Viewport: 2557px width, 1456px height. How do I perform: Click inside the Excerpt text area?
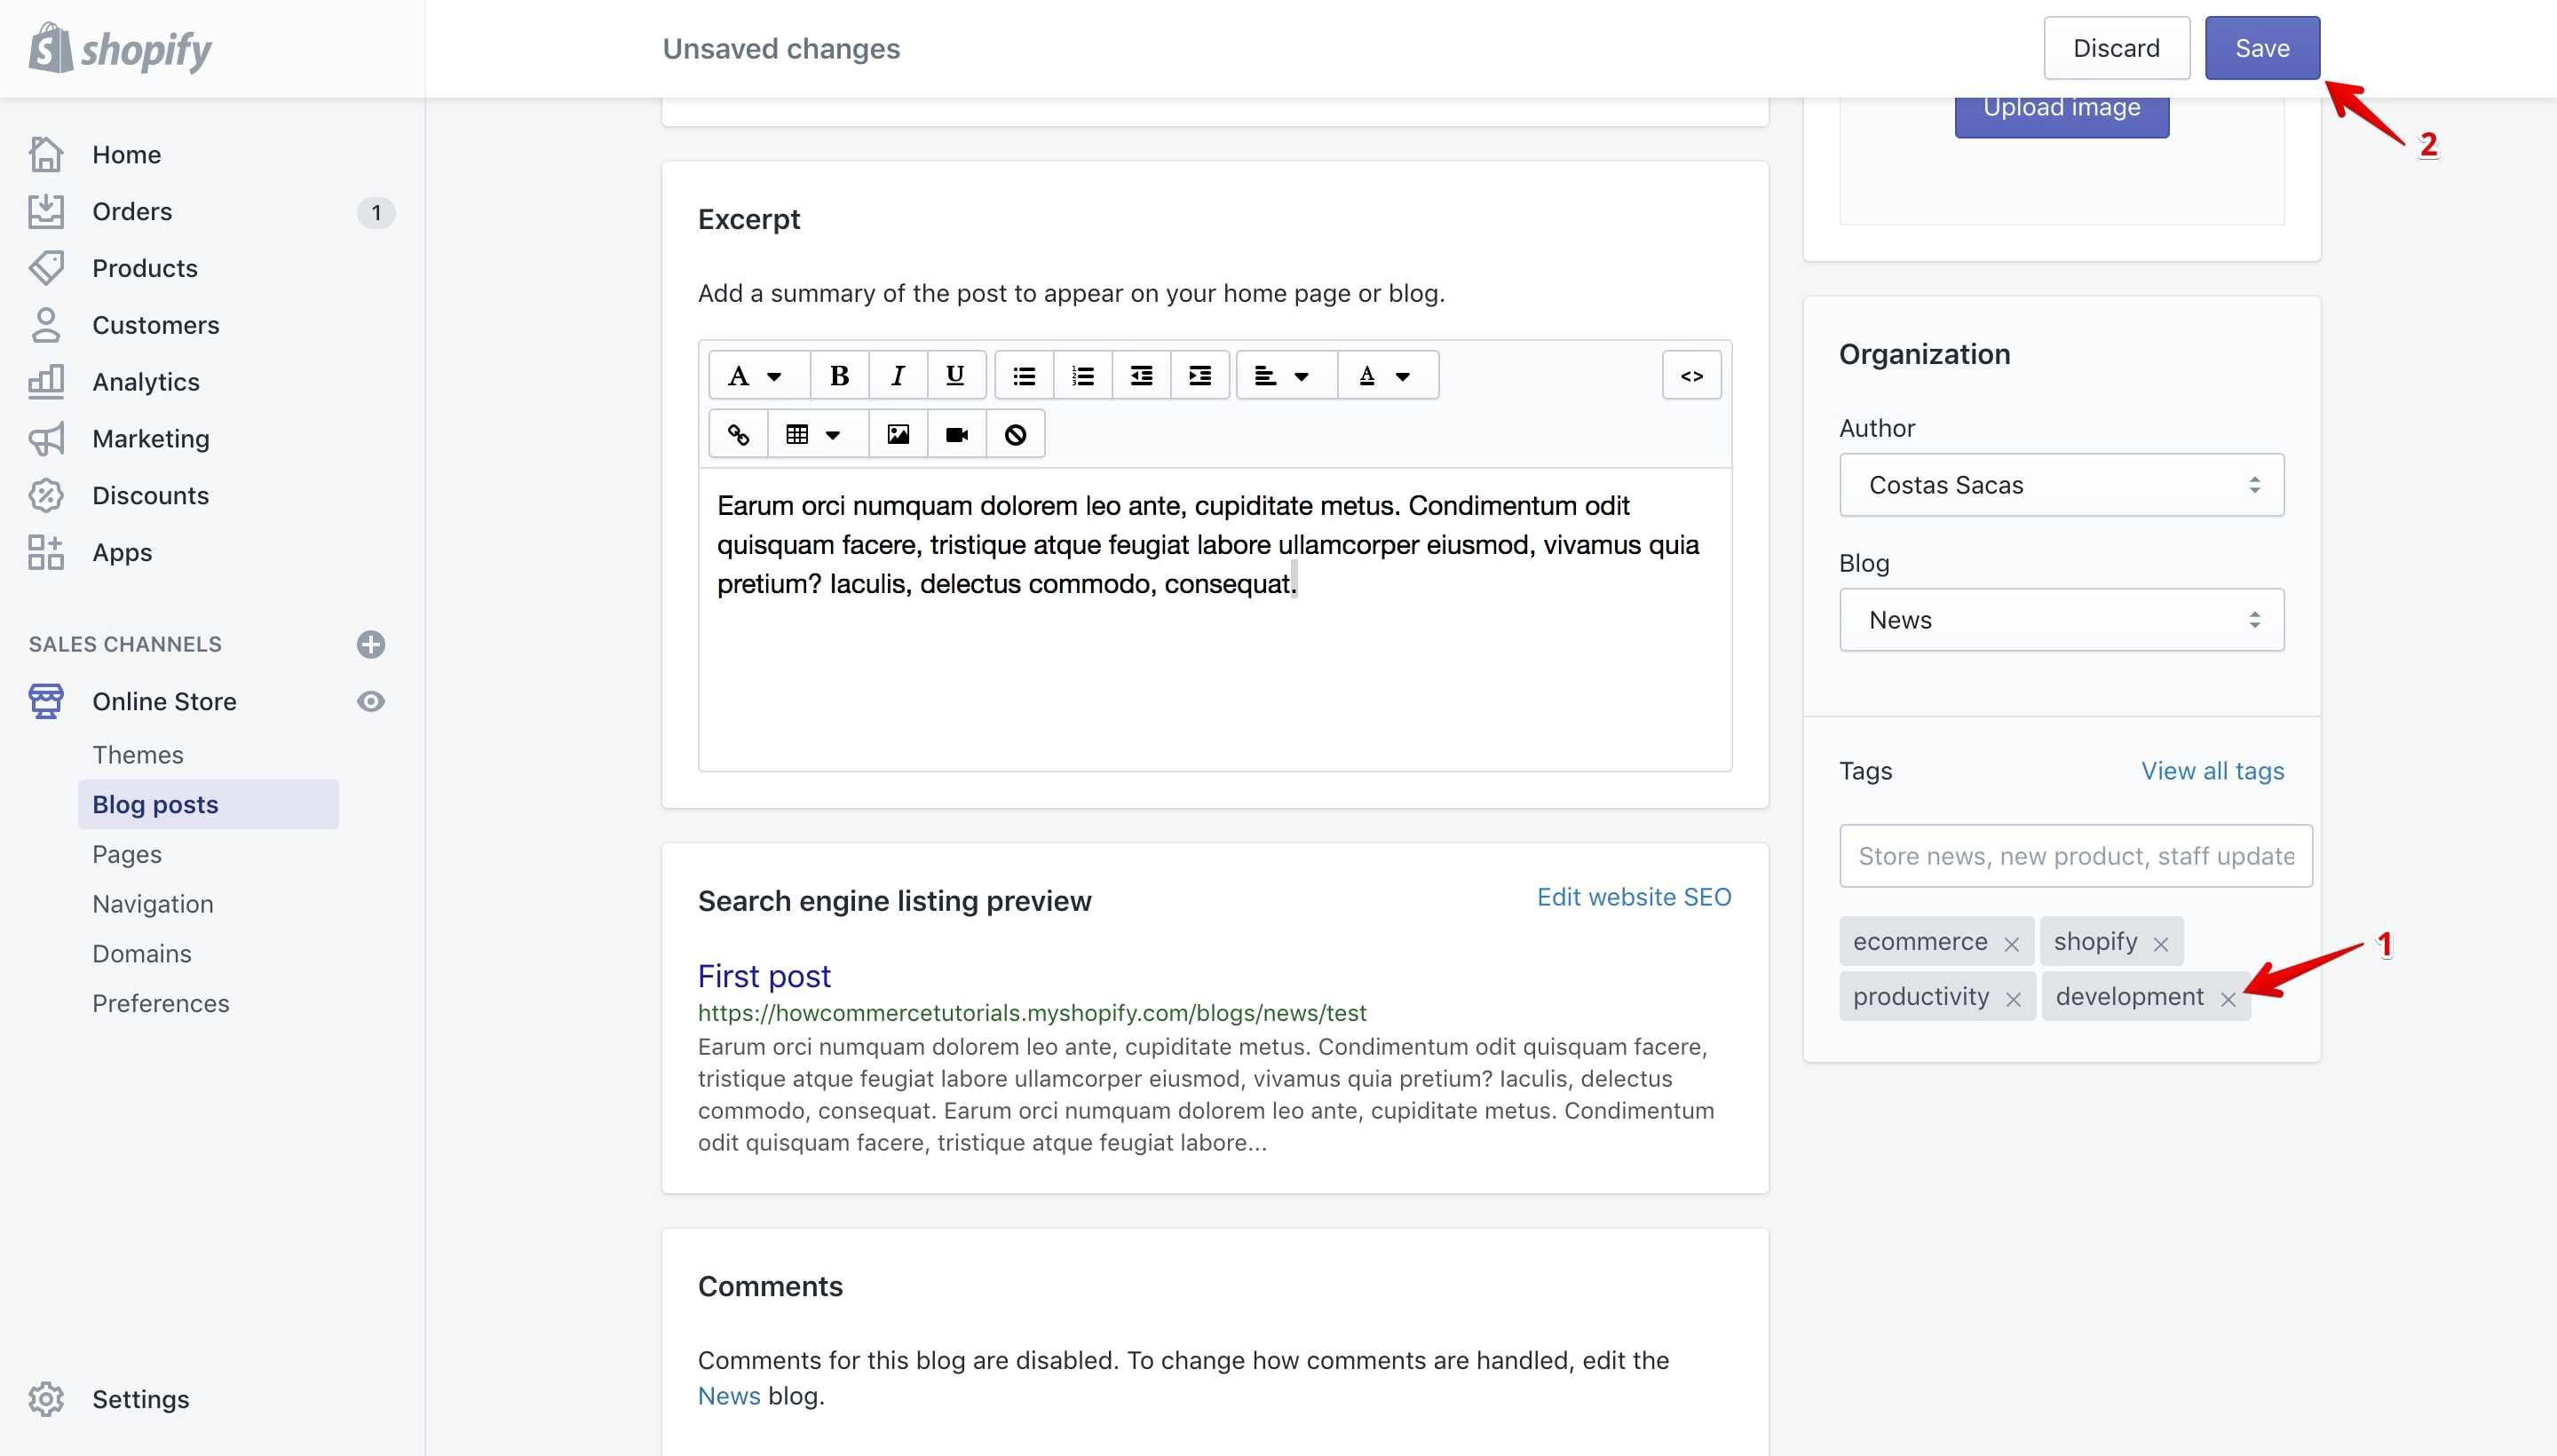click(1215, 620)
